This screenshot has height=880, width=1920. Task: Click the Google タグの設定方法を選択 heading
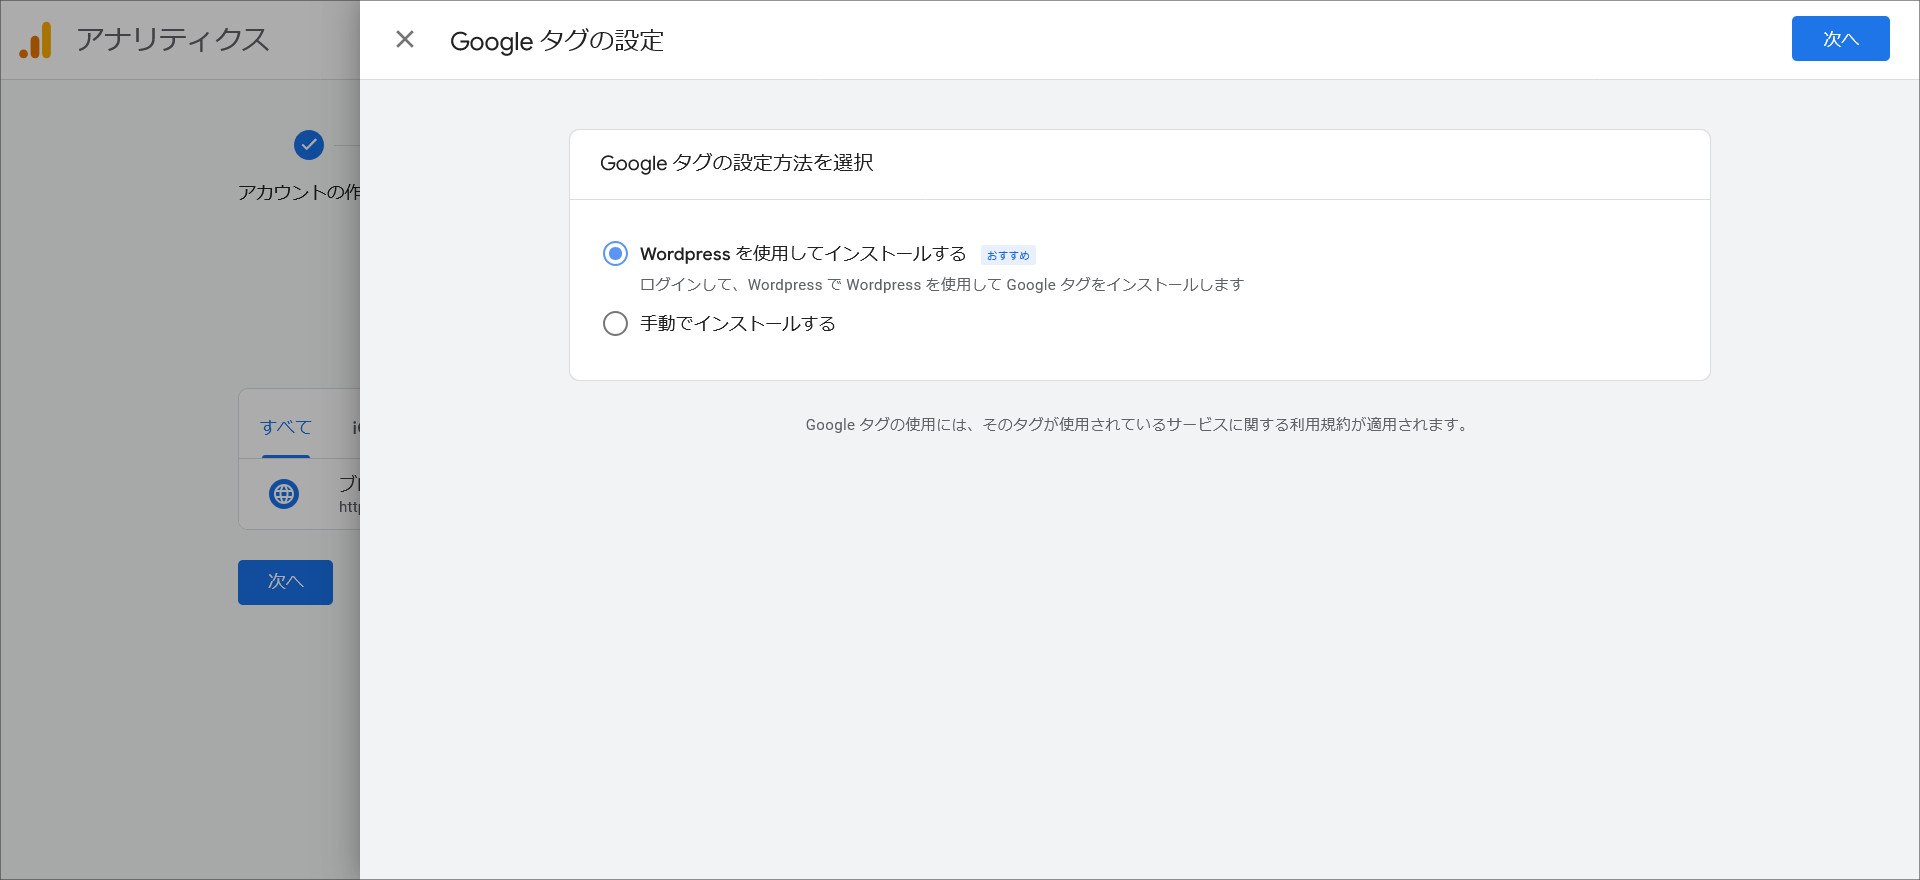click(x=737, y=163)
